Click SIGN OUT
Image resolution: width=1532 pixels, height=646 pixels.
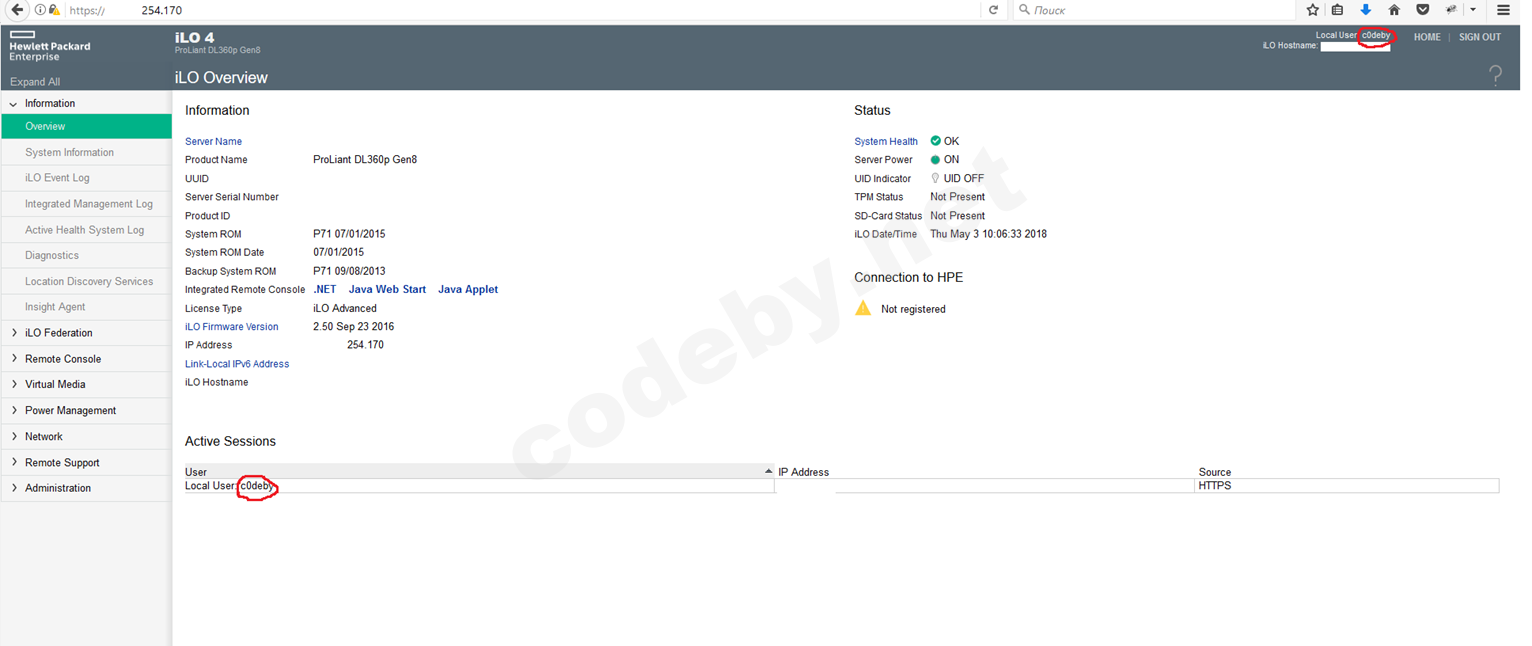(x=1480, y=37)
